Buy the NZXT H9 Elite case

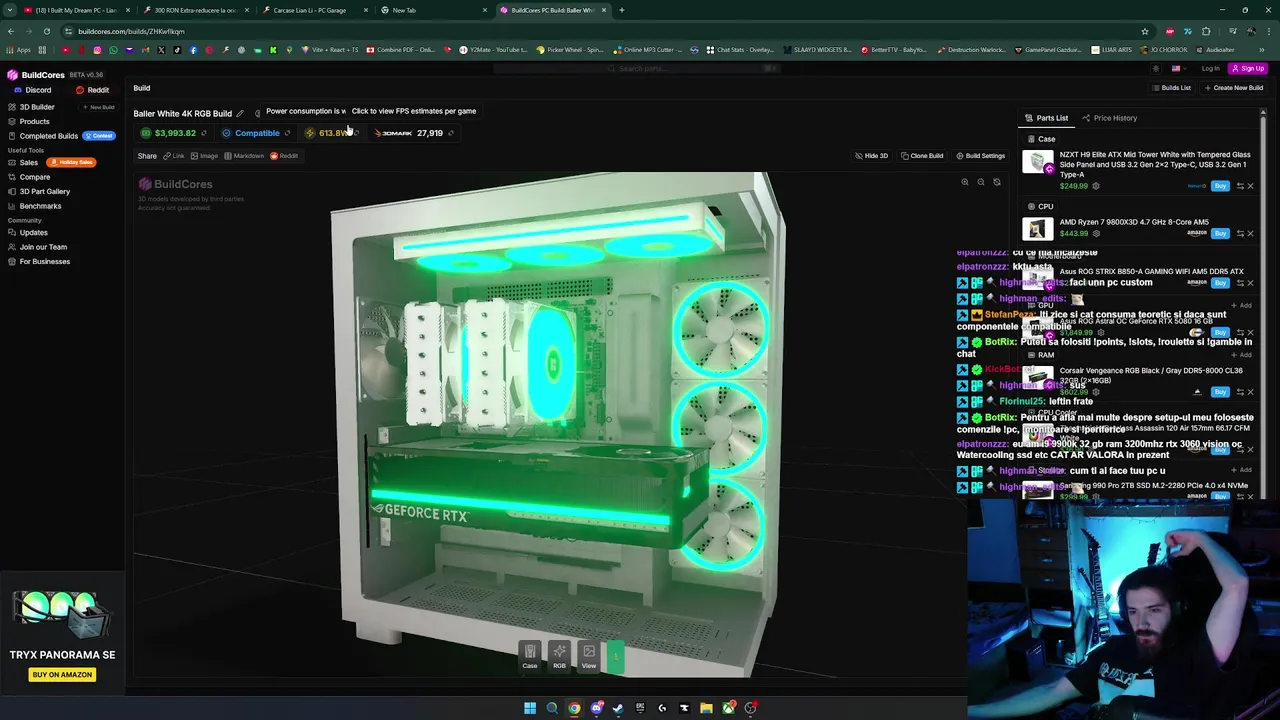click(x=1220, y=186)
